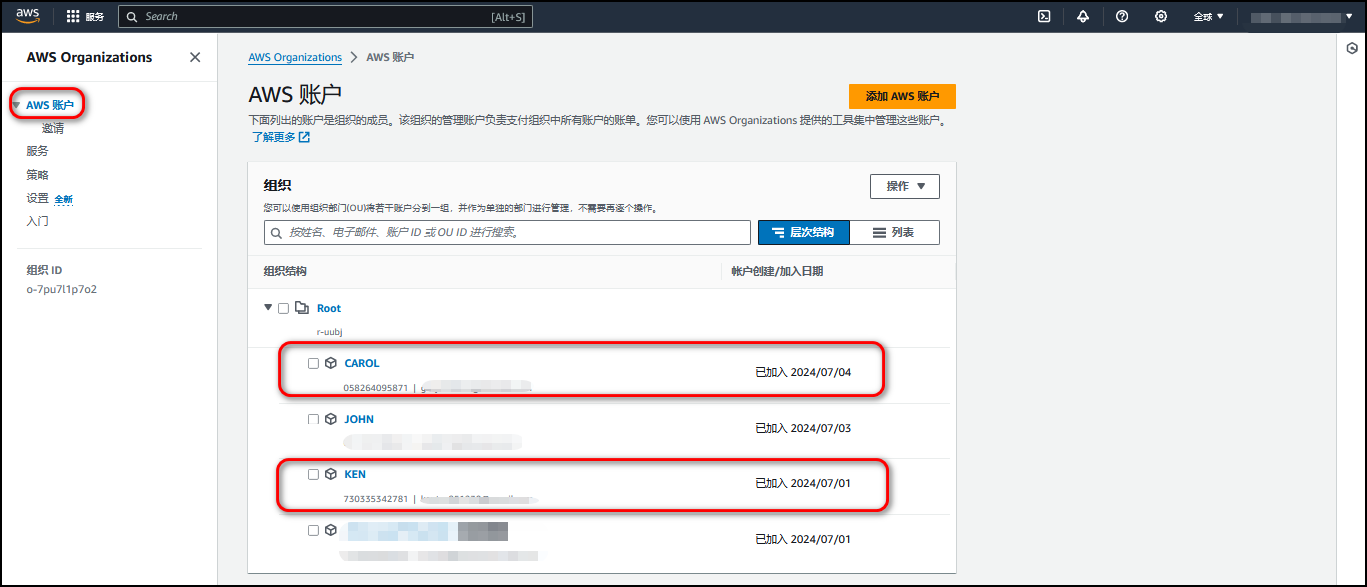Open the JOHN account link
The height and width of the screenshot is (587, 1367).
pos(359,419)
